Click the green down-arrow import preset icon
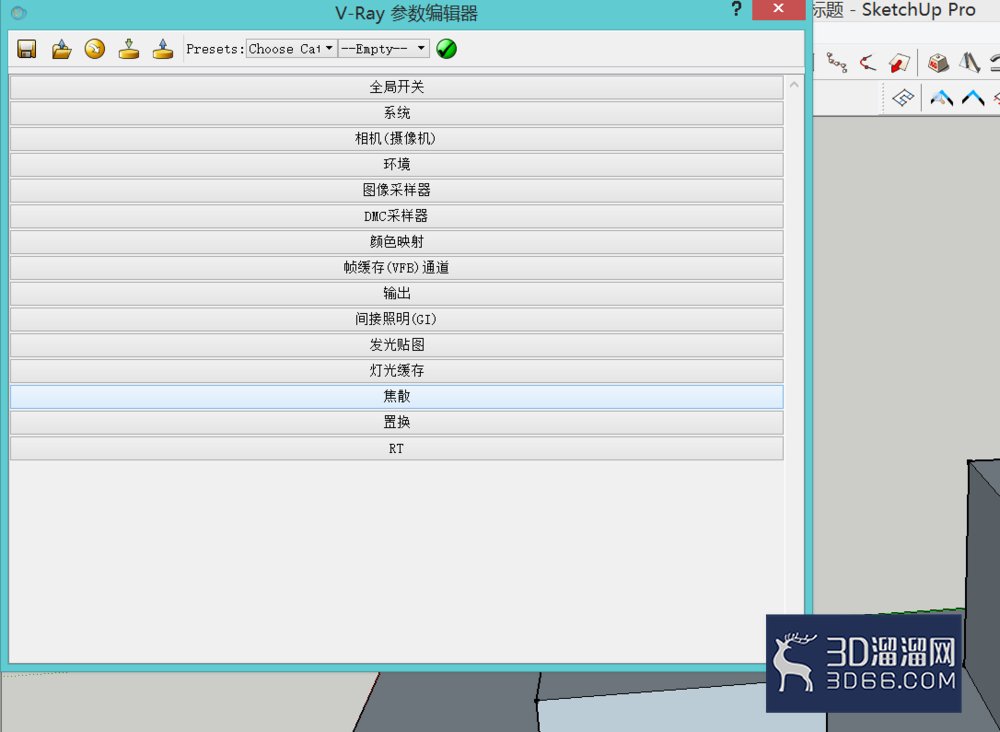Image resolution: width=1000 pixels, height=732 pixels. [x=129, y=49]
